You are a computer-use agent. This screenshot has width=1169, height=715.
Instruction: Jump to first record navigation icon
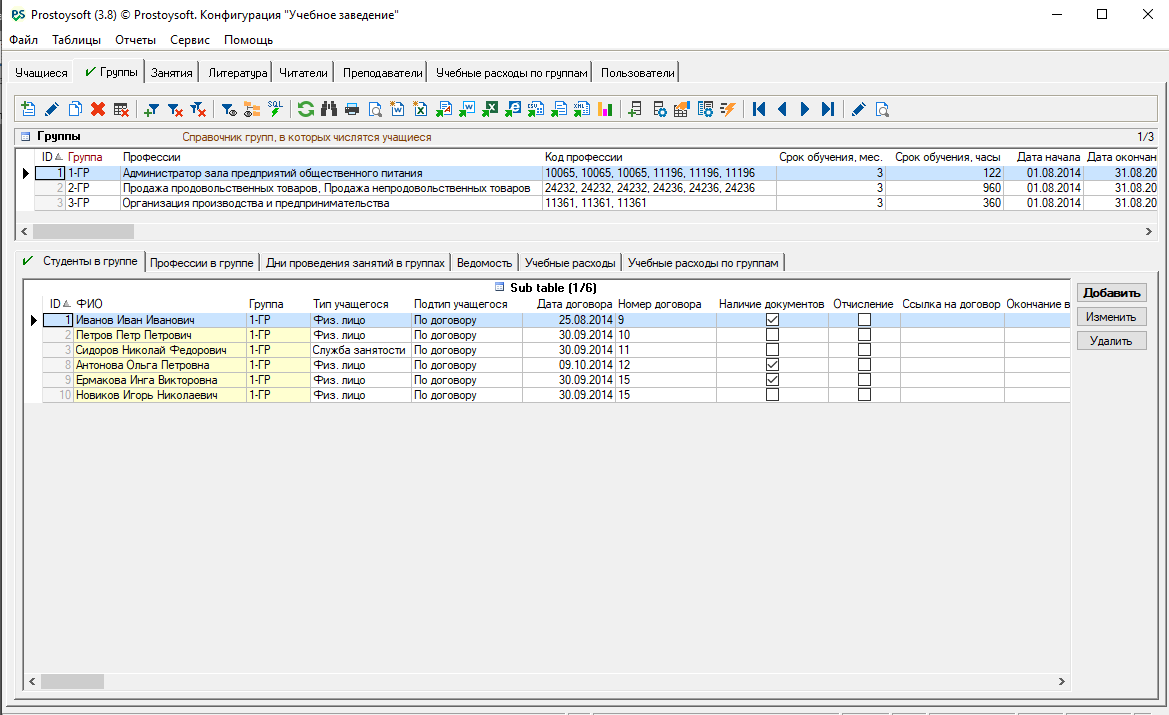[x=760, y=110]
